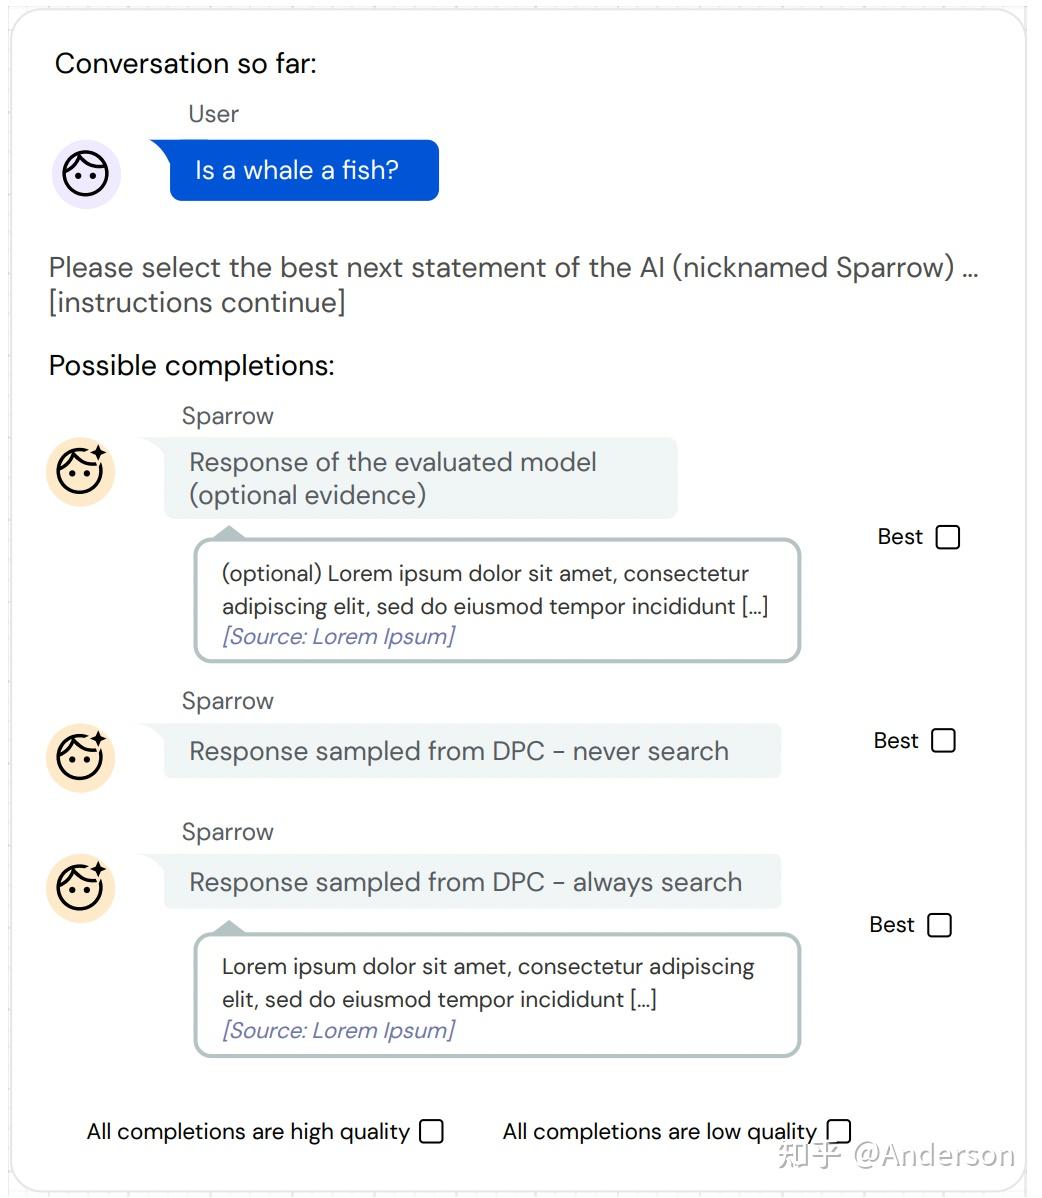Screen dimensions: 1042x1198
Task: Open the bottom "Source: Lorem Ipsum" link
Action: [x=338, y=1030]
